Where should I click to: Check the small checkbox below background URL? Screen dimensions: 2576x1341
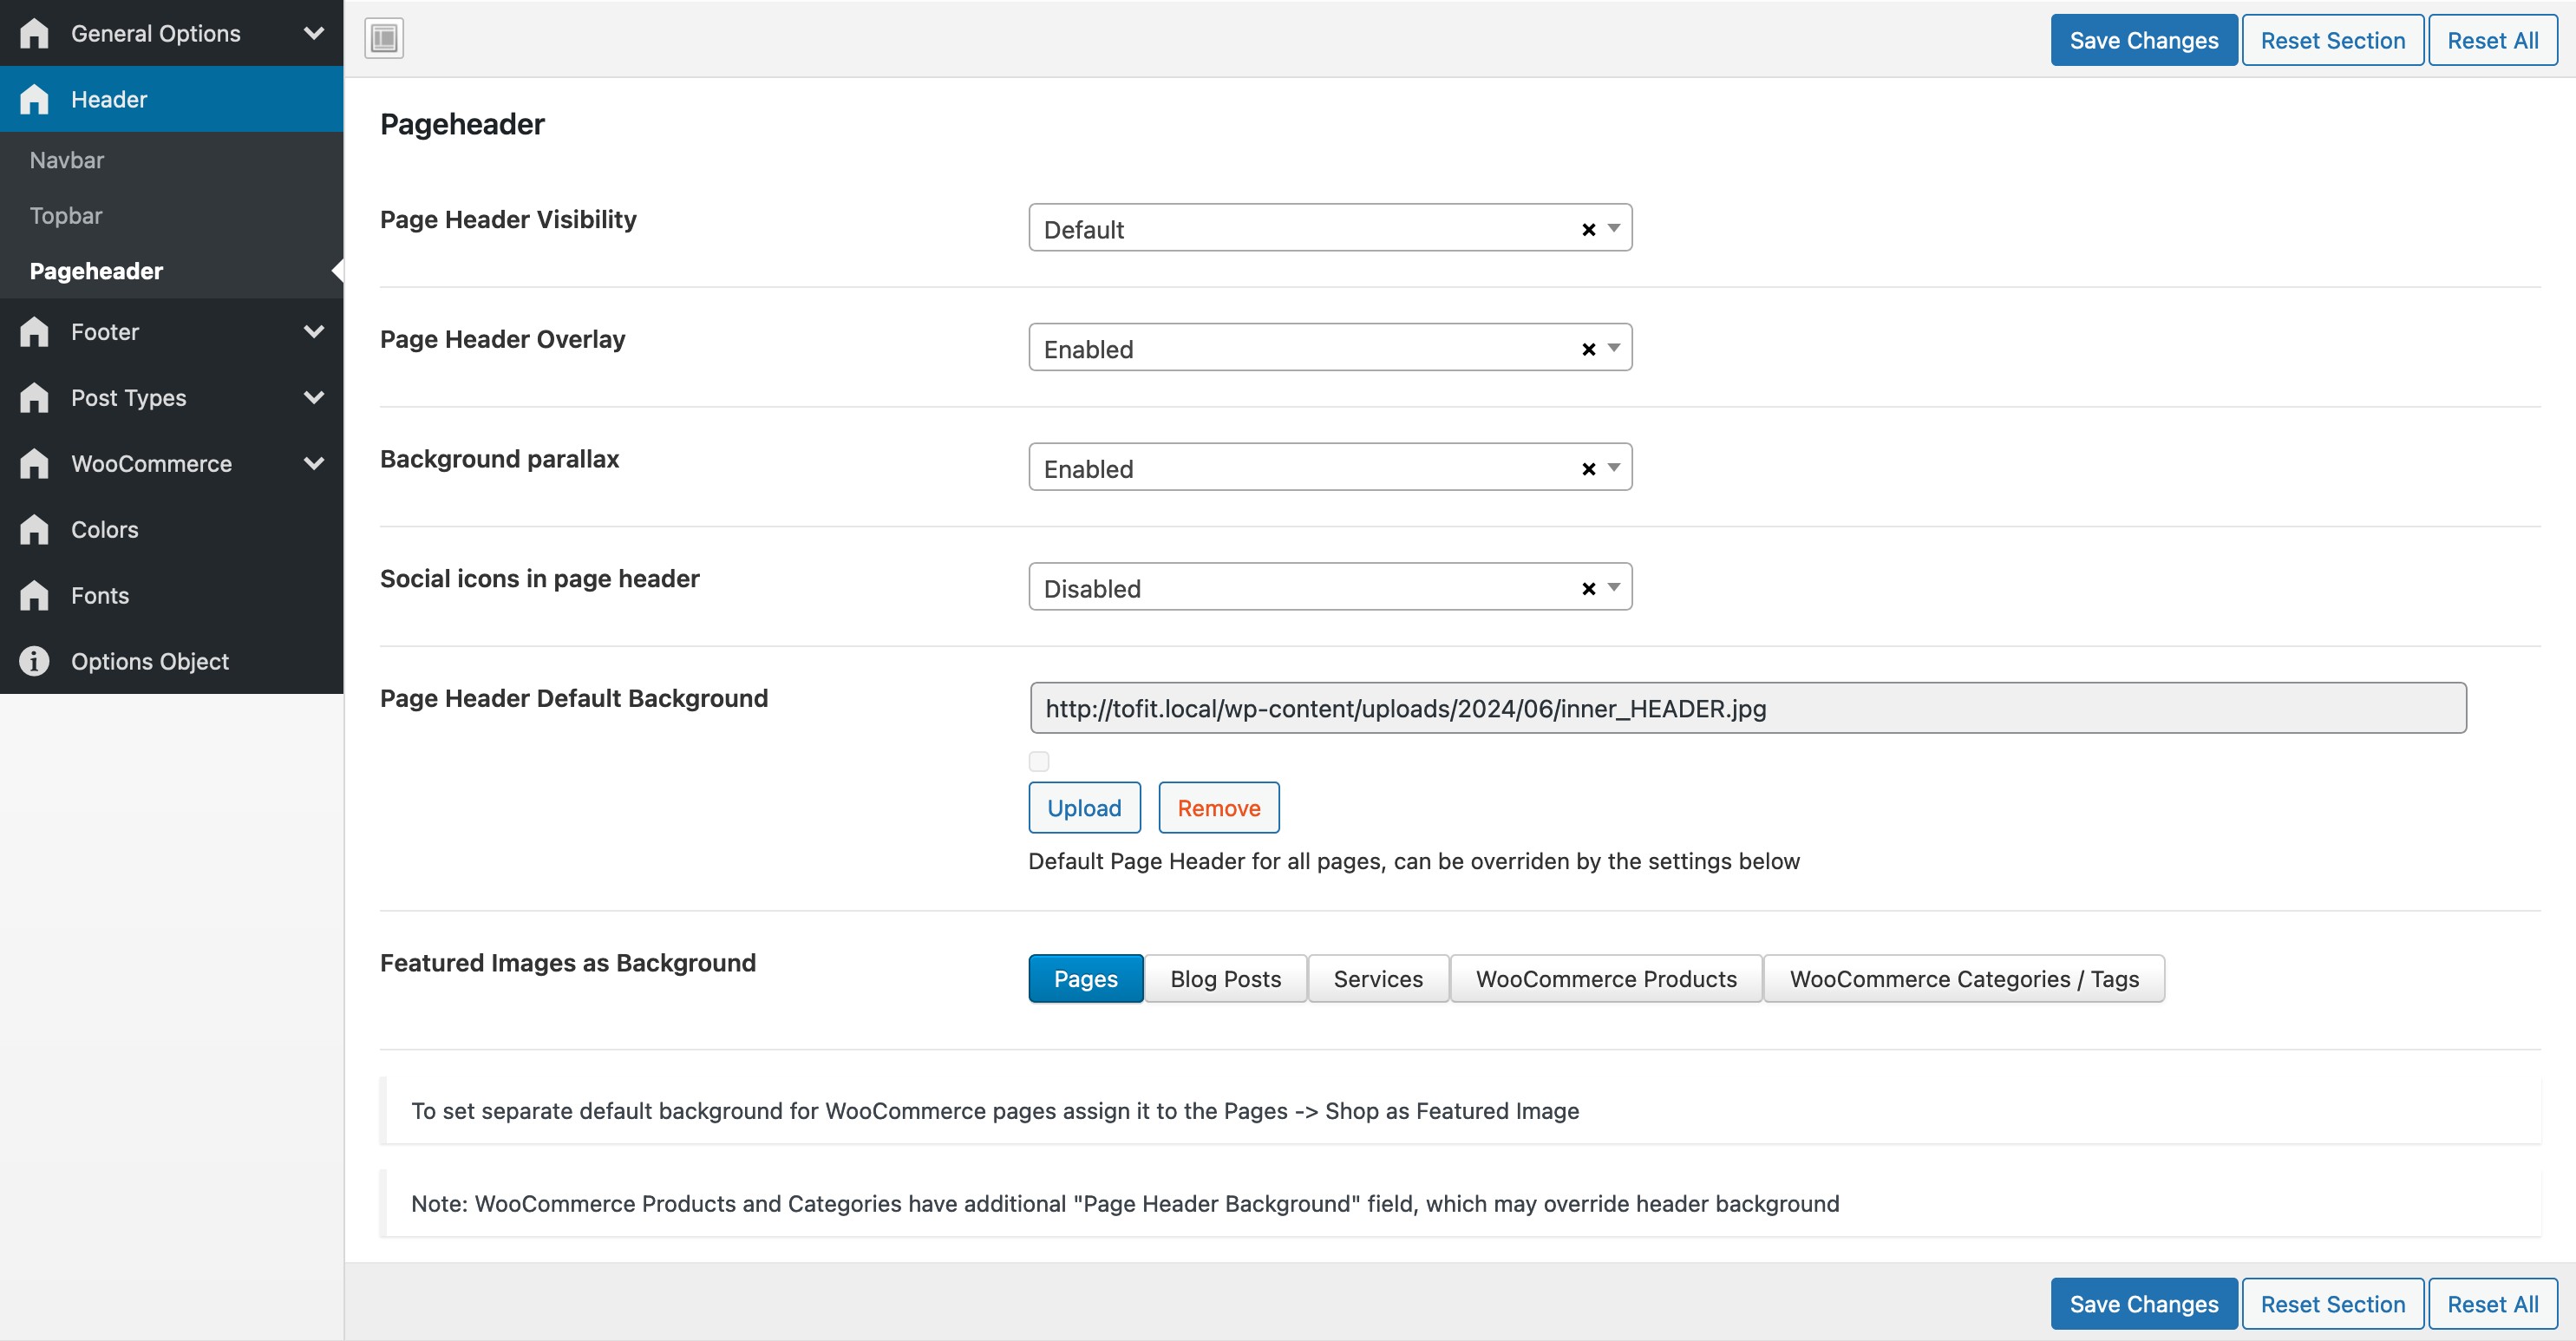click(1039, 761)
